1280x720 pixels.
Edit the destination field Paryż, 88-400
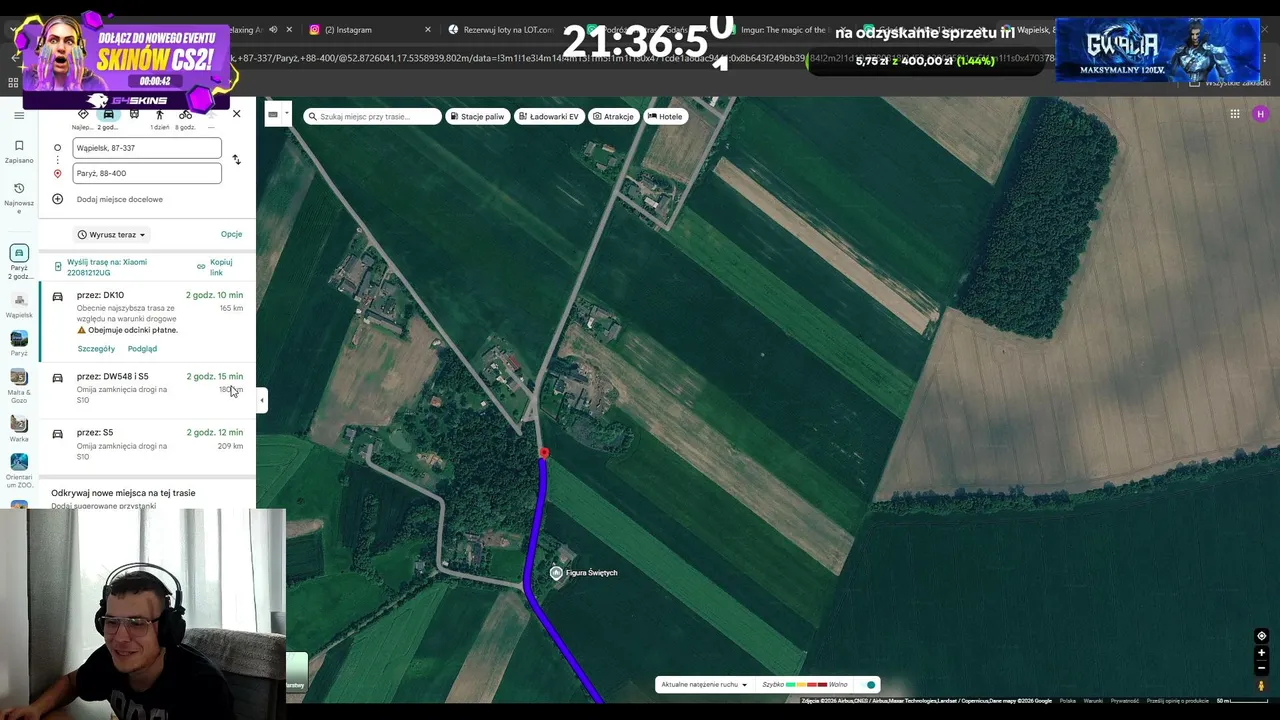tap(147, 173)
